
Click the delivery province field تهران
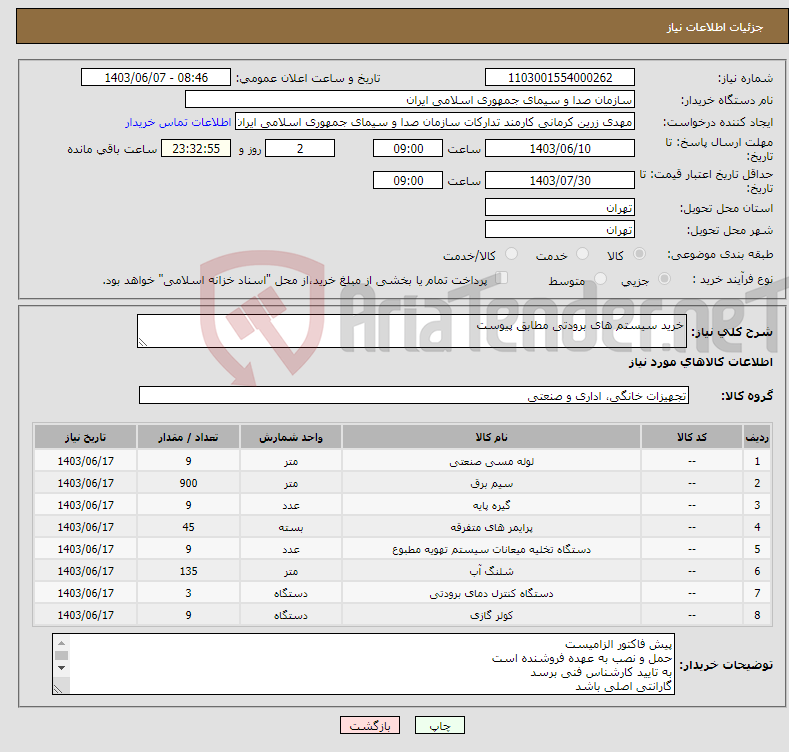click(x=560, y=207)
